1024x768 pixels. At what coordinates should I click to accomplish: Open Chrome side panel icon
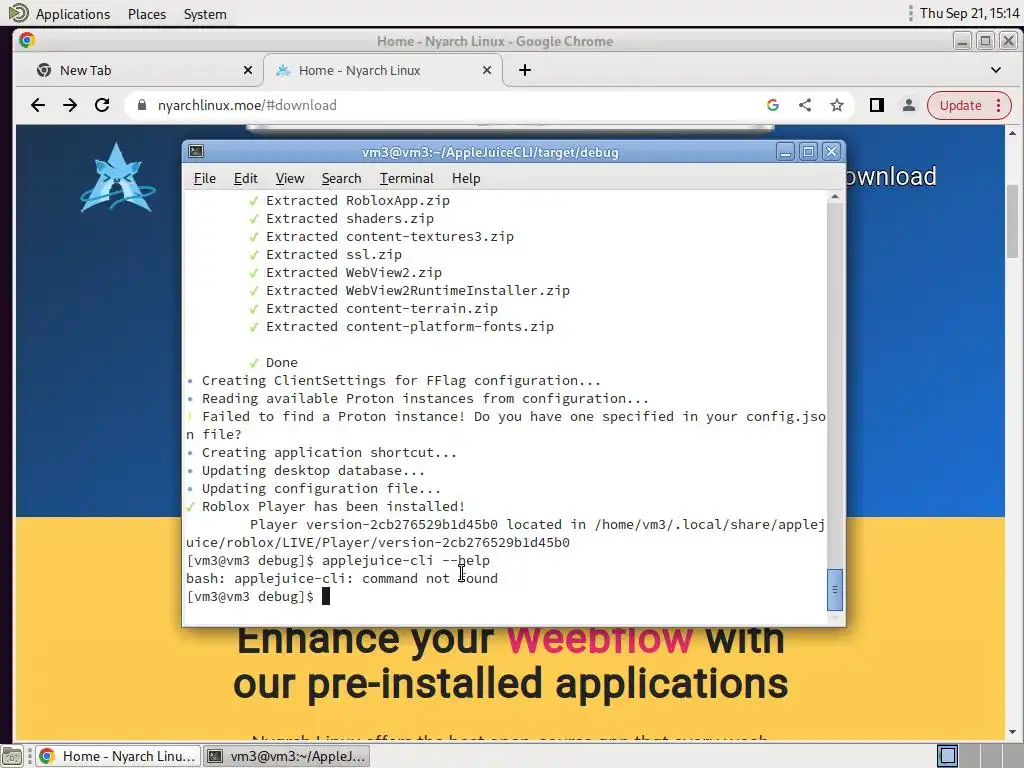coord(876,105)
